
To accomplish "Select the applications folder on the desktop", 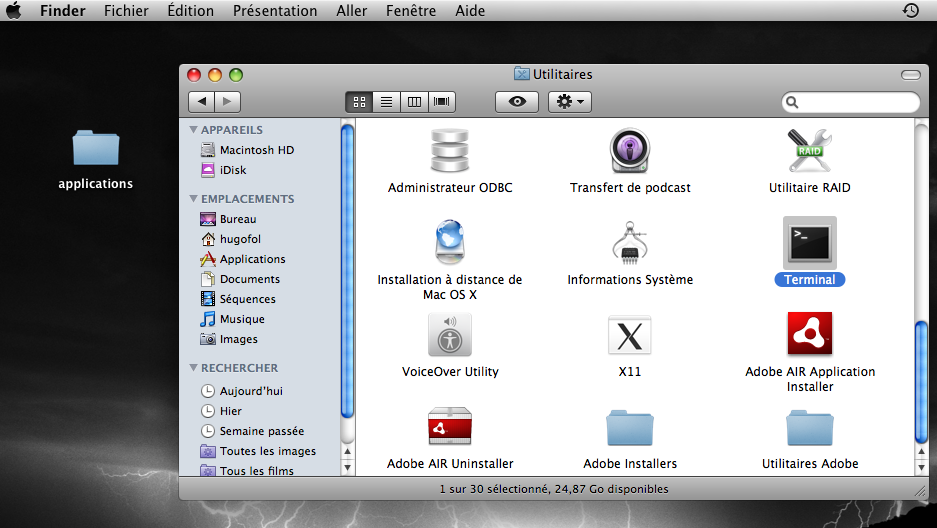I will pos(96,148).
